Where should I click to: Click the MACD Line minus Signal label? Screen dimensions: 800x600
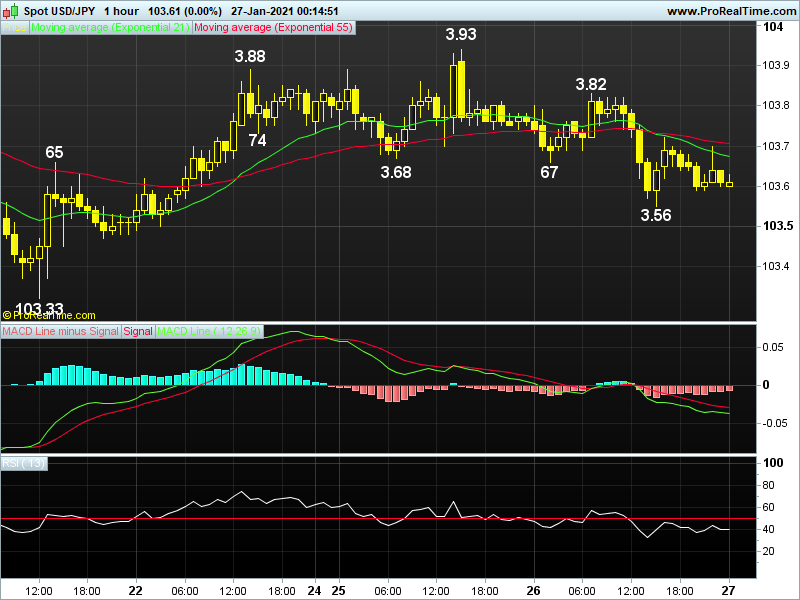point(60,331)
